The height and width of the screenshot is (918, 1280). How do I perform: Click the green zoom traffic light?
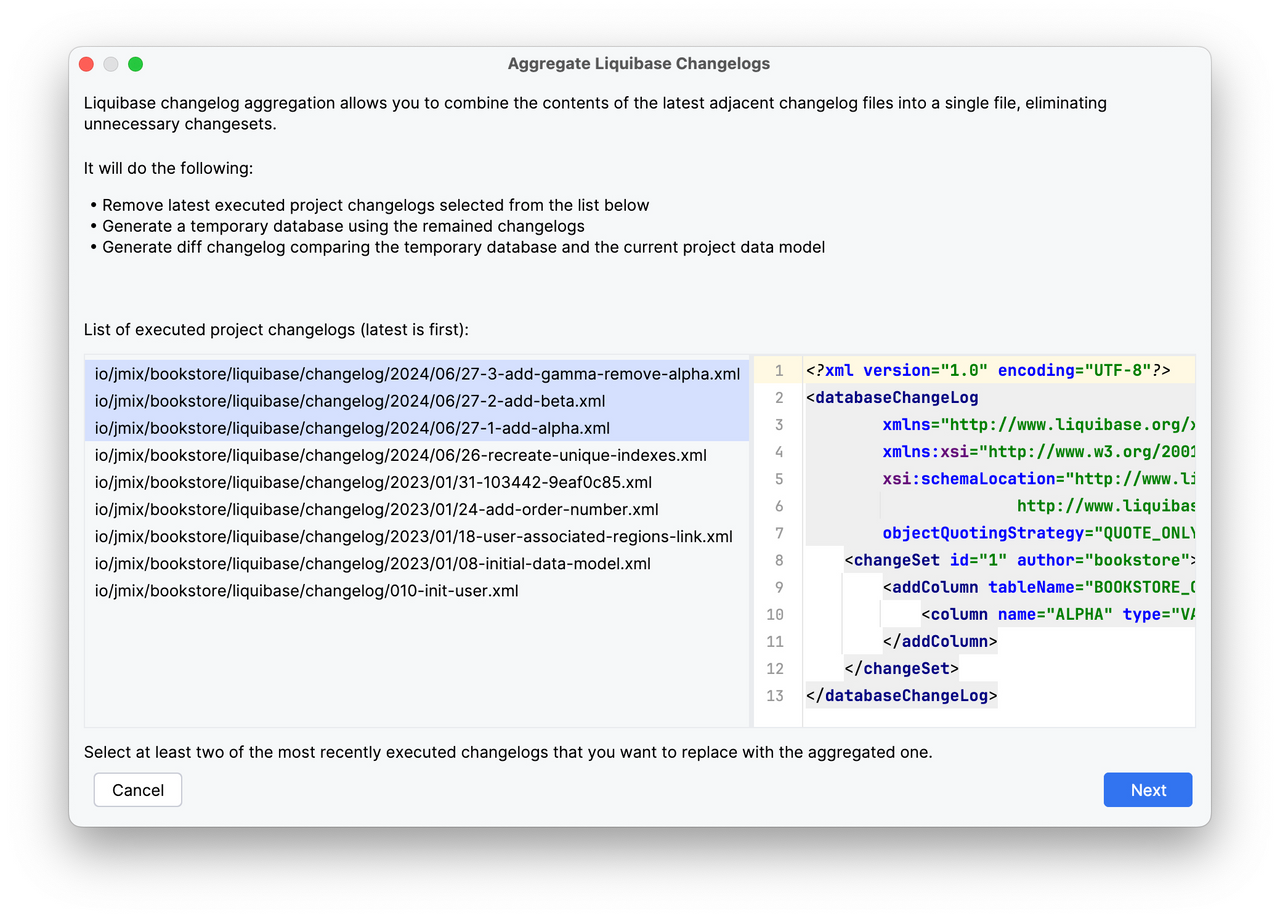(135, 63)
